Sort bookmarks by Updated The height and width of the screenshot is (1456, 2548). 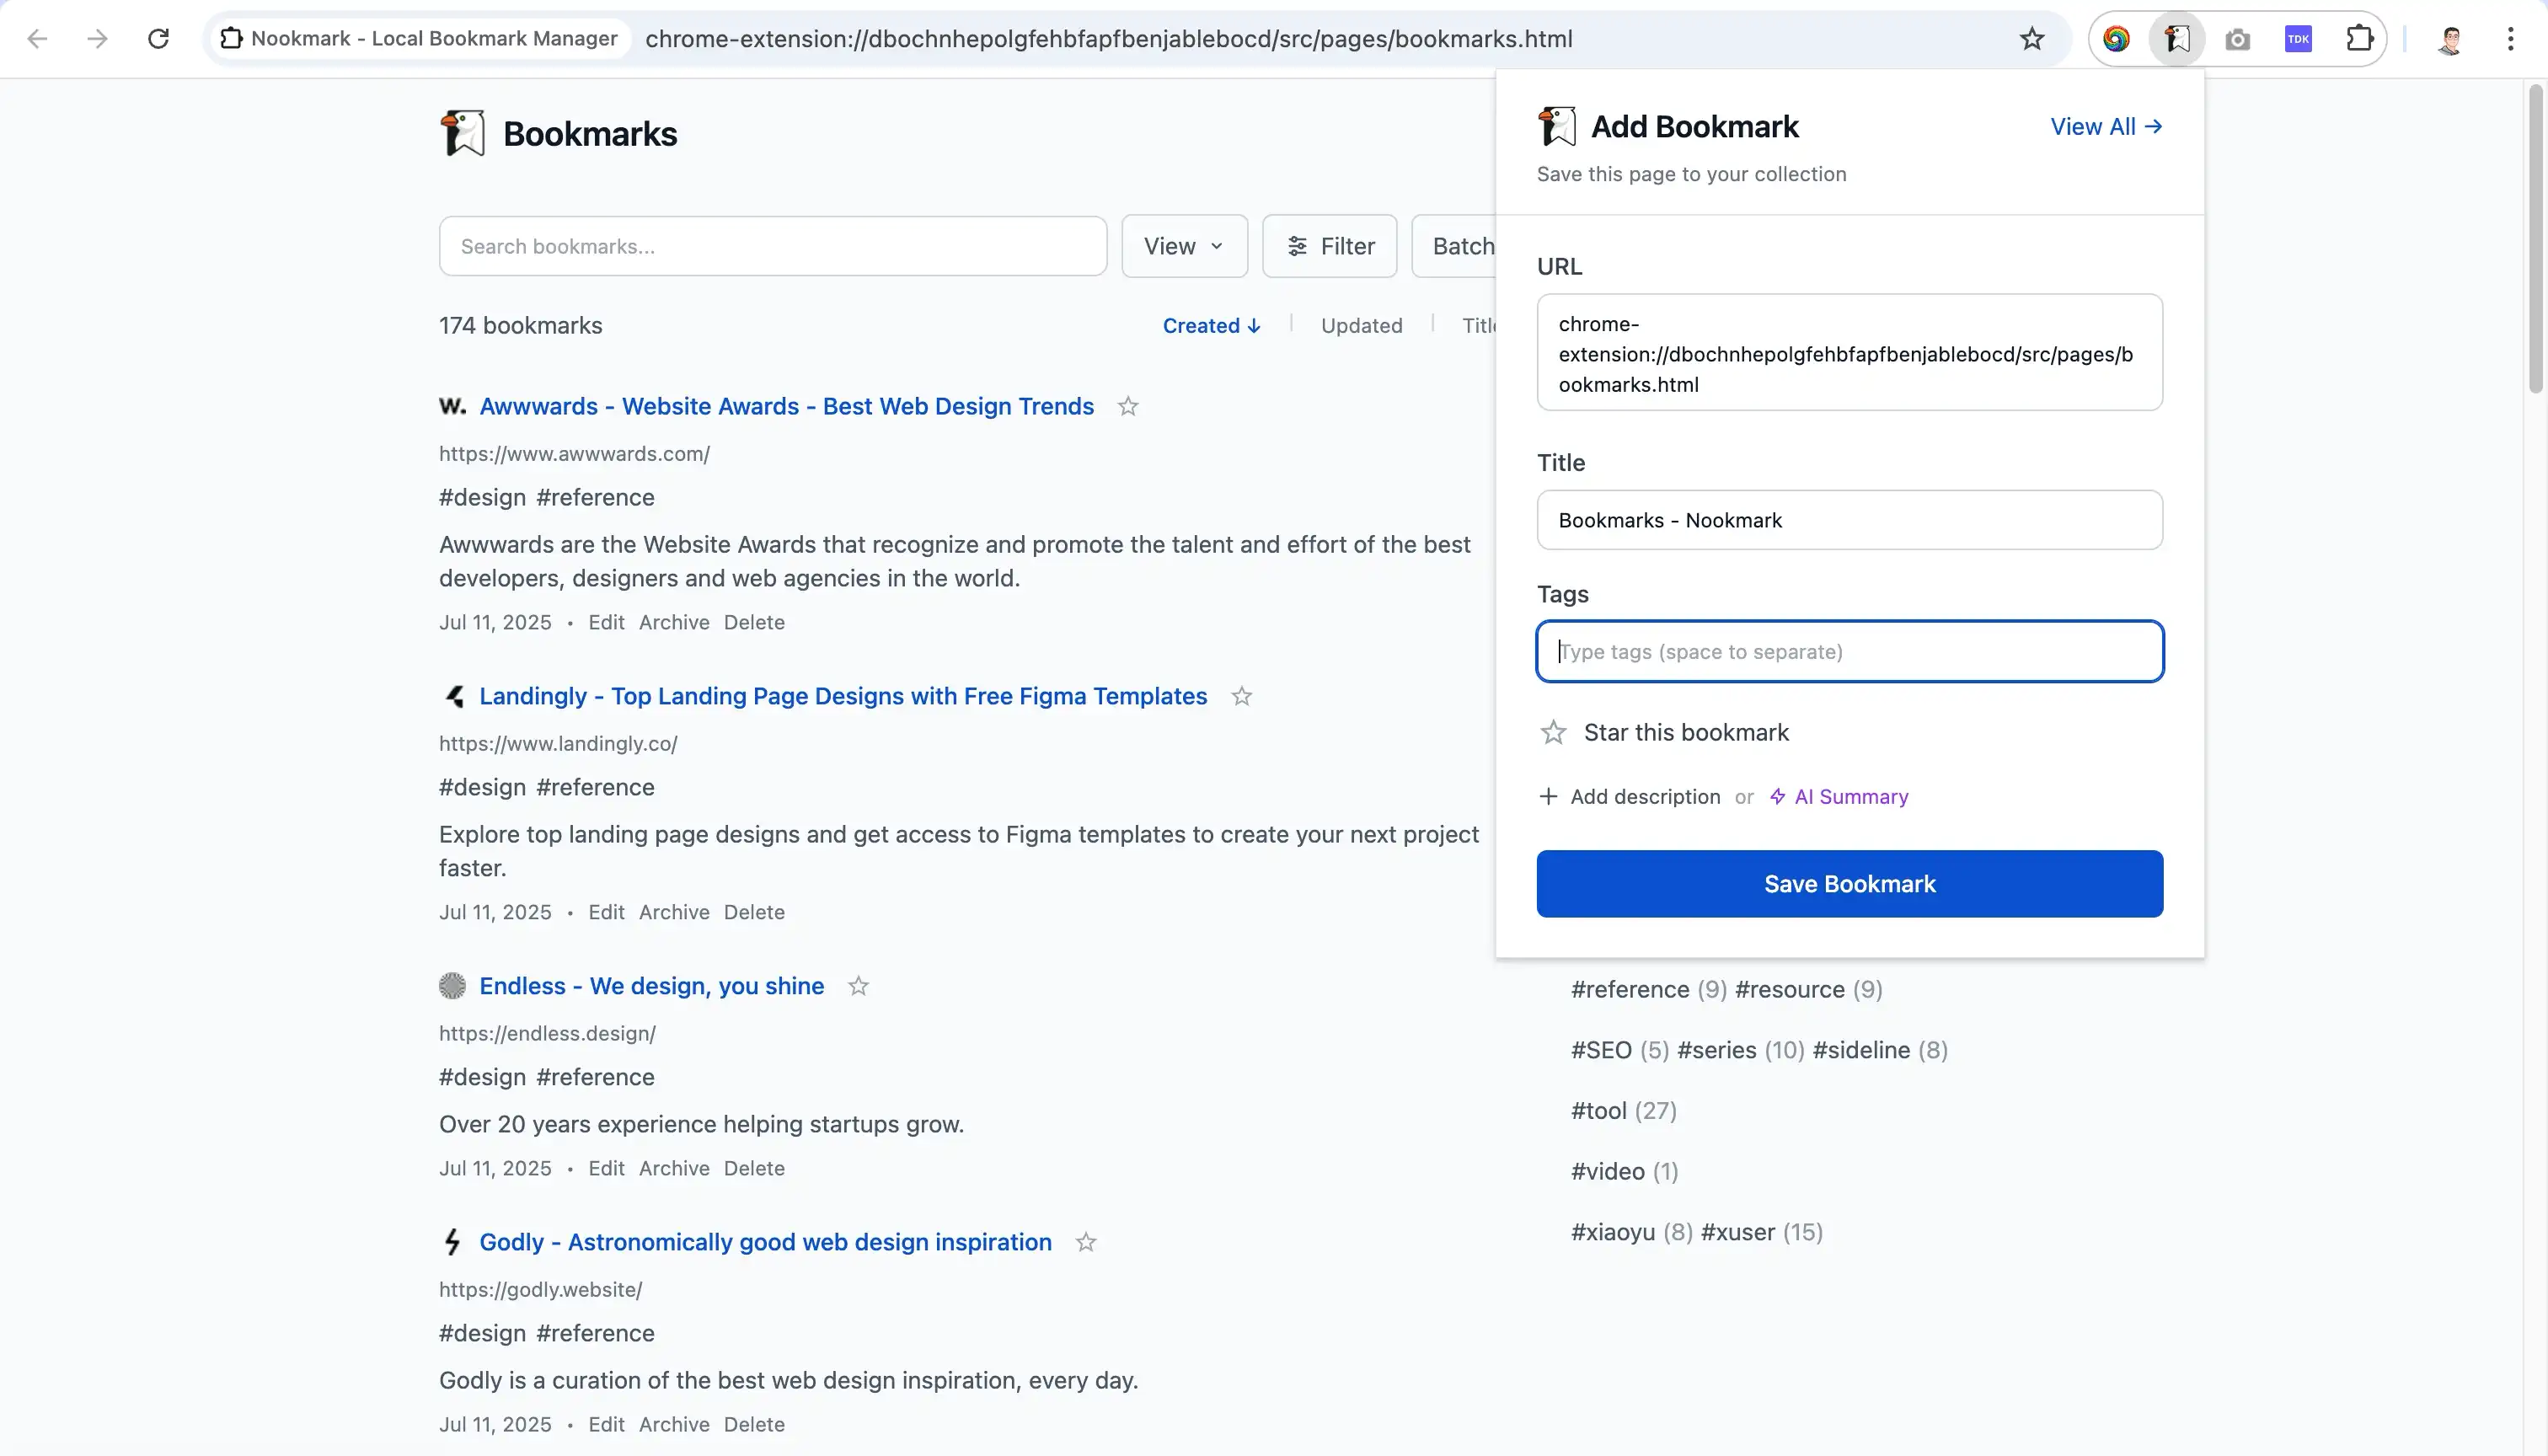pos(1361,326)
